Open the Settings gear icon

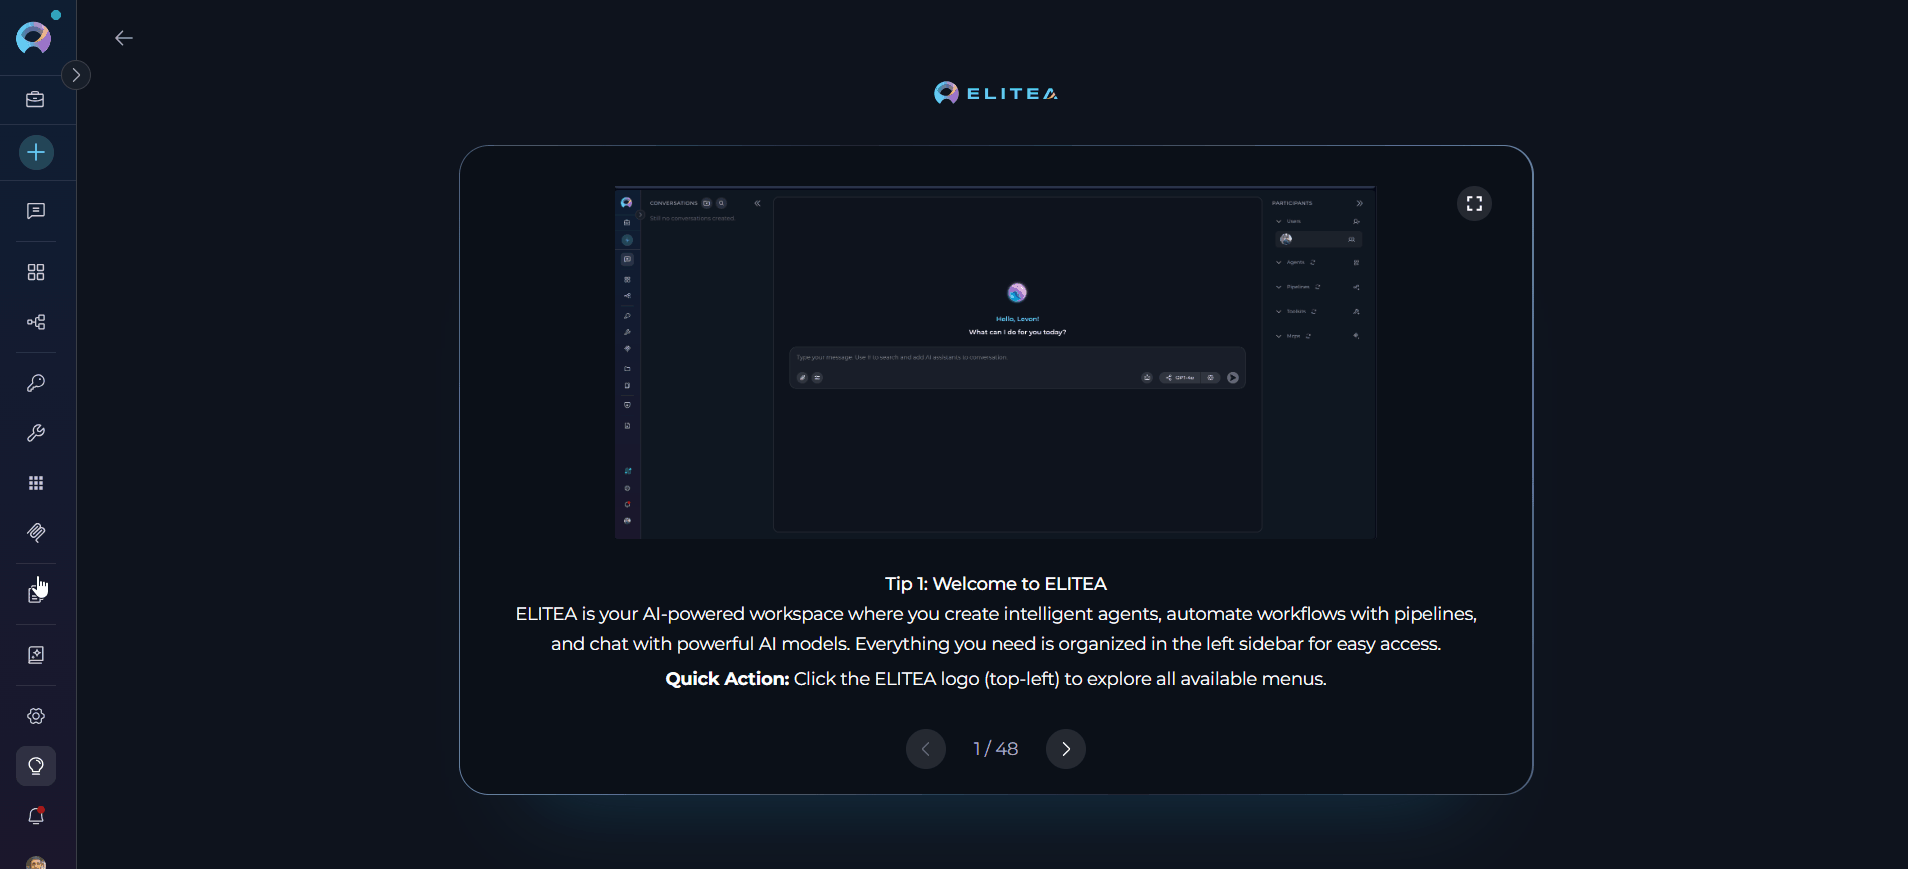(x=36, y=716)
